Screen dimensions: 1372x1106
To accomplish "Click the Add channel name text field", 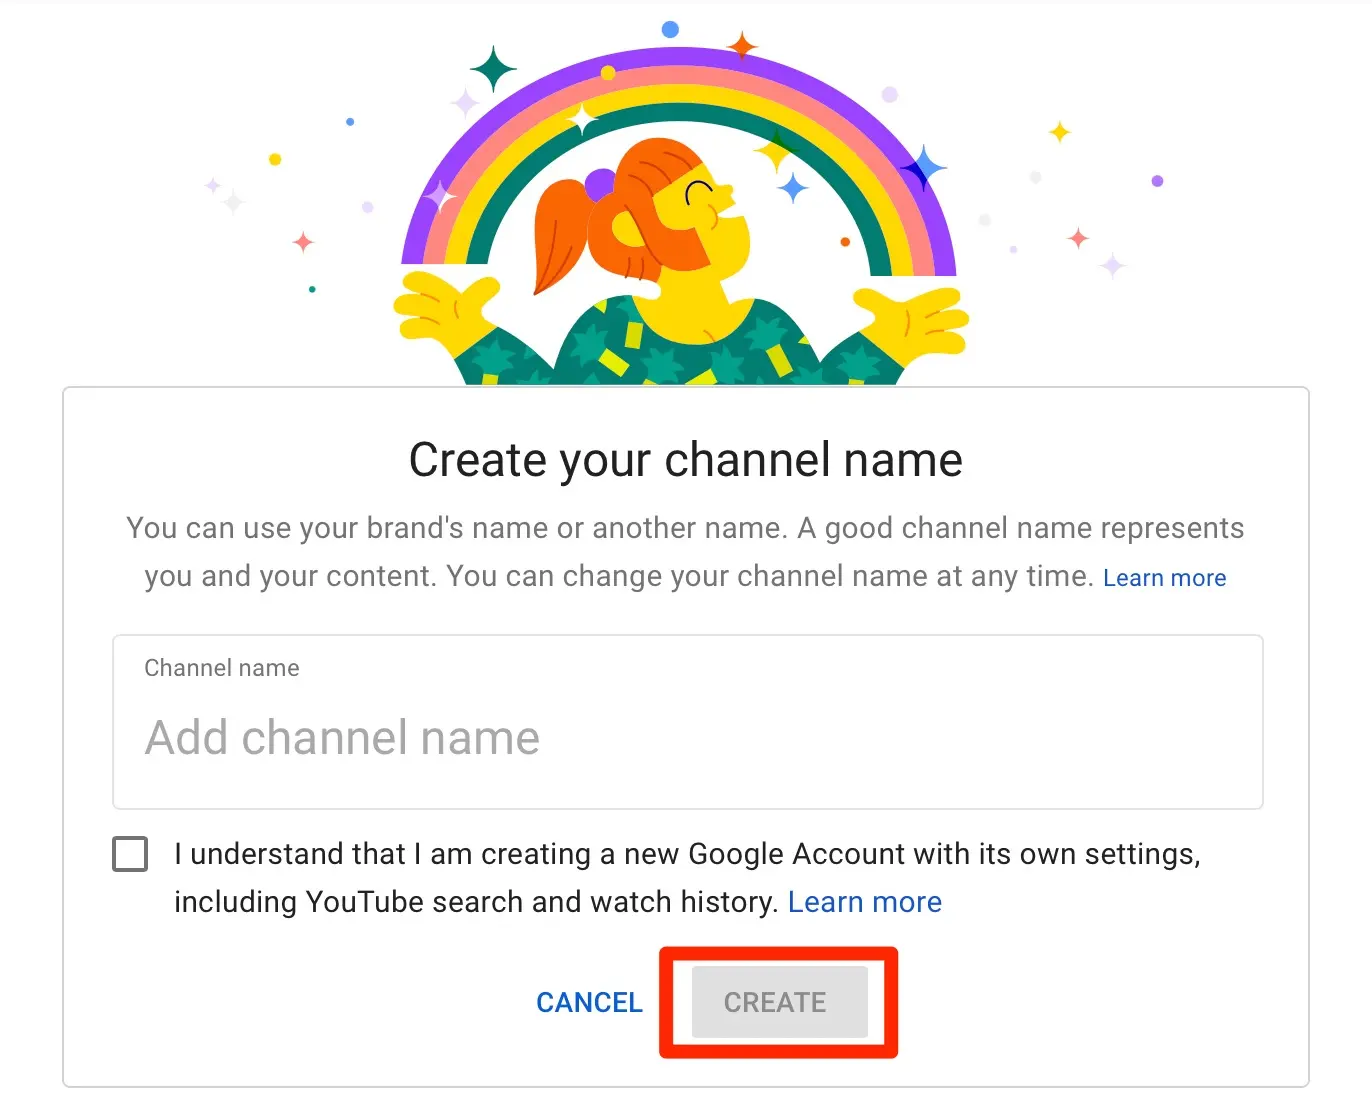I will (x=686, y=738).
